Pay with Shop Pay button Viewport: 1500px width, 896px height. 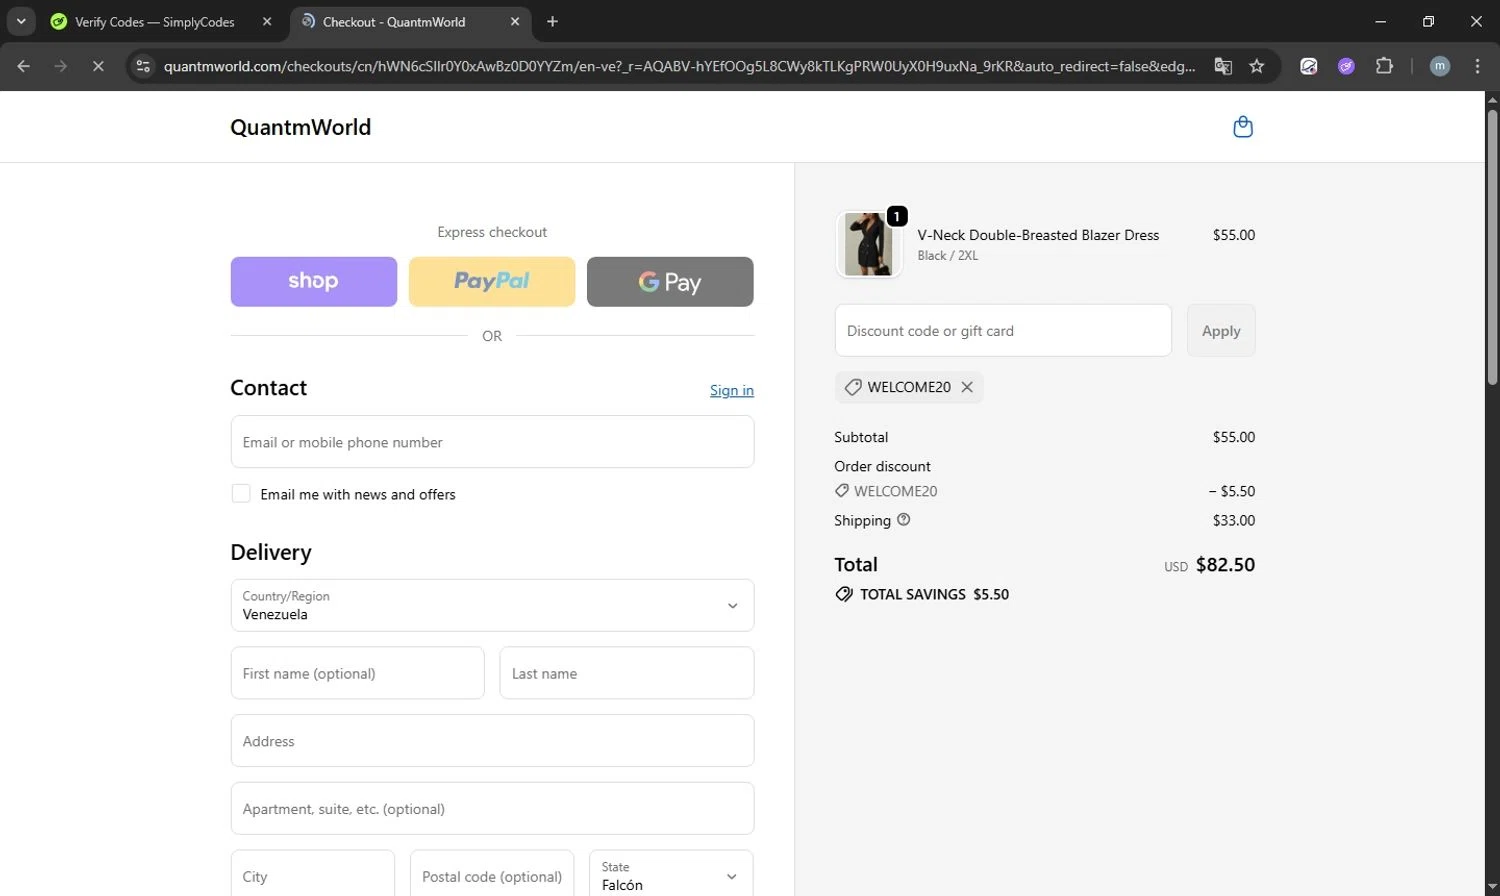pos(314,281)
